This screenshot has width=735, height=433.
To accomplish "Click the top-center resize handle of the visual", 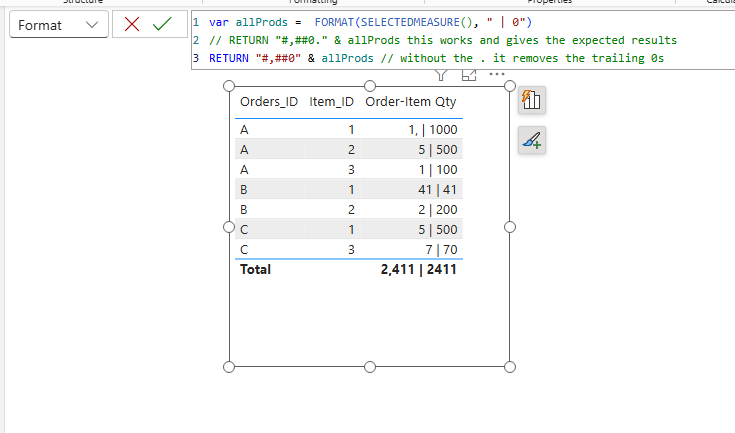I will pyautogui.click(x=370, y=86).
